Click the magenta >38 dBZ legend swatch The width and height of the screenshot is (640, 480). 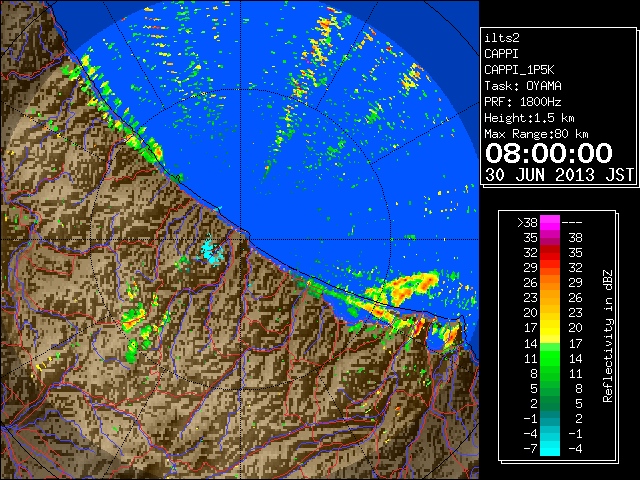(x=550, y=223)
